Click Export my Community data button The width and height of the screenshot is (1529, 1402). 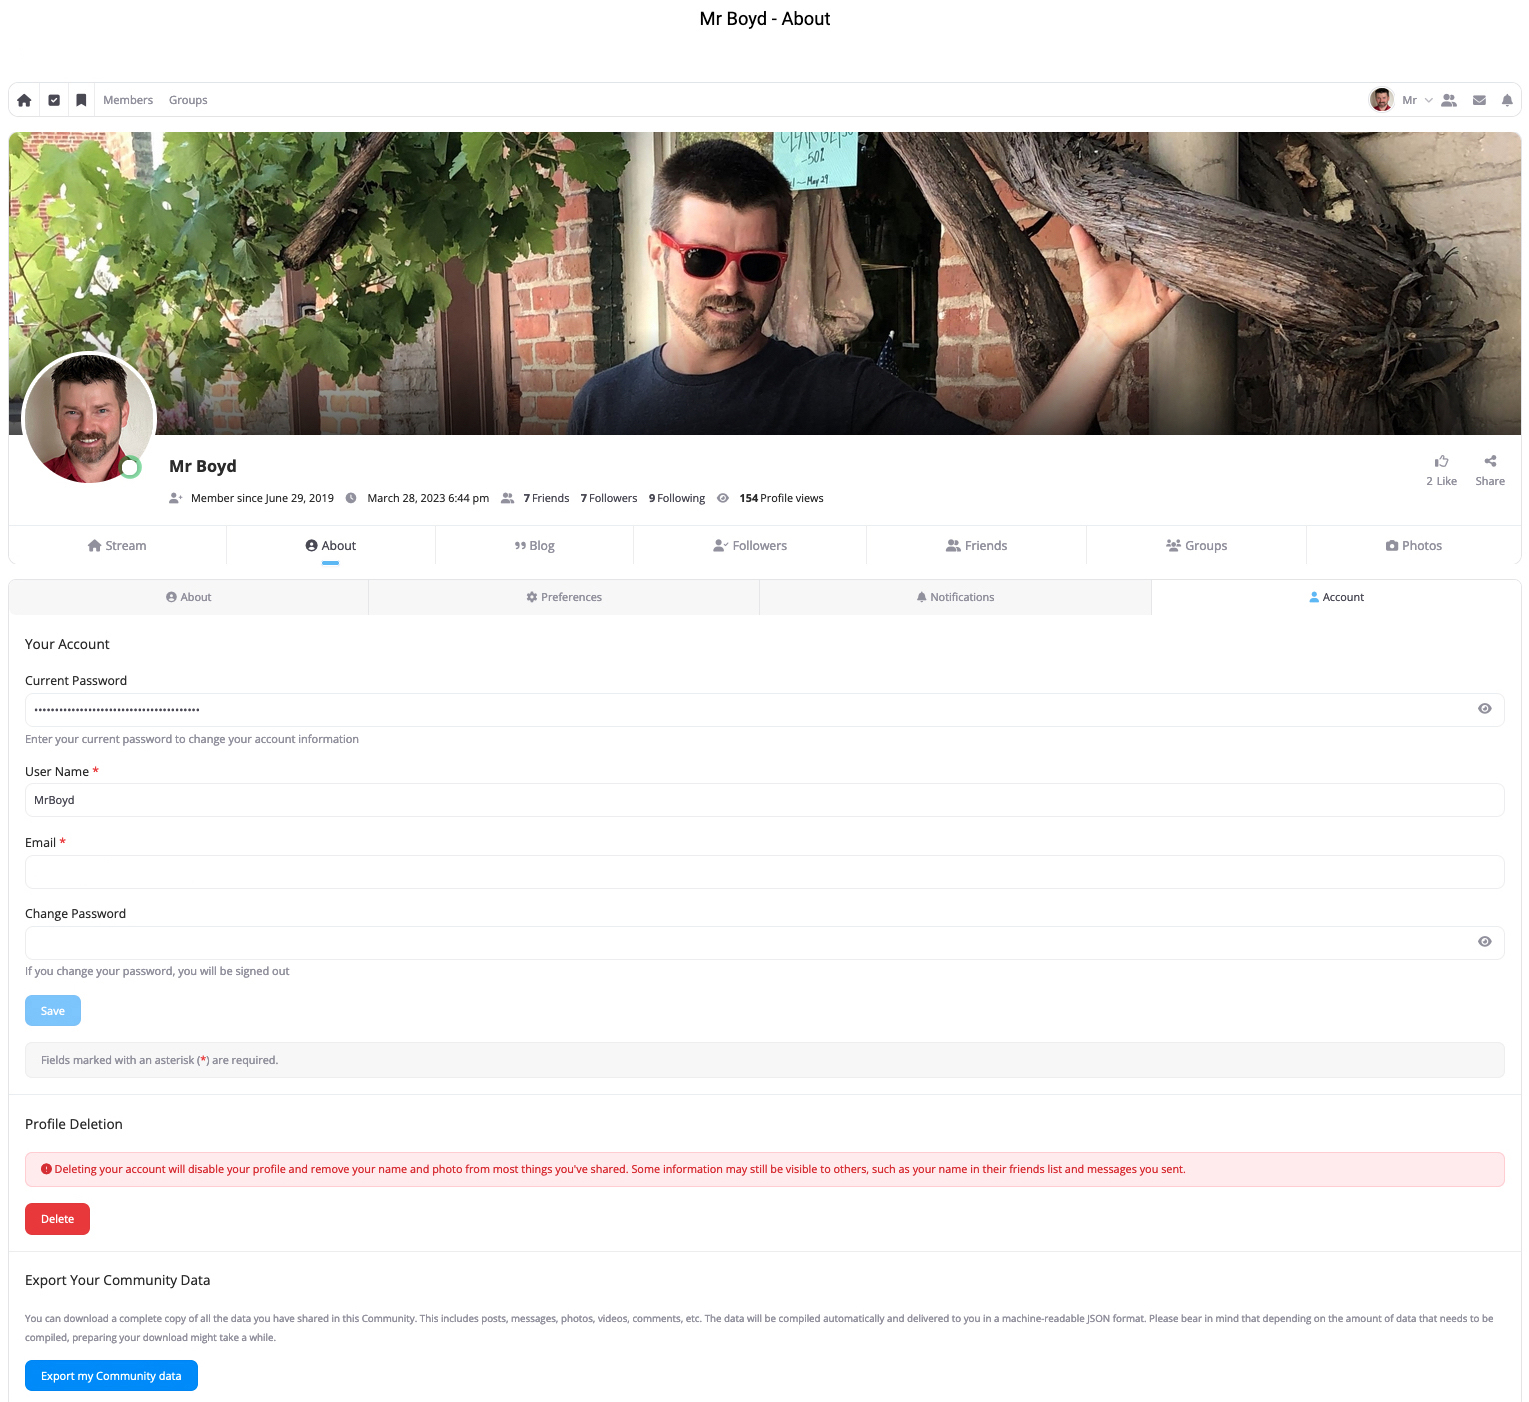pyautogui.click(x=111, y=1376)
